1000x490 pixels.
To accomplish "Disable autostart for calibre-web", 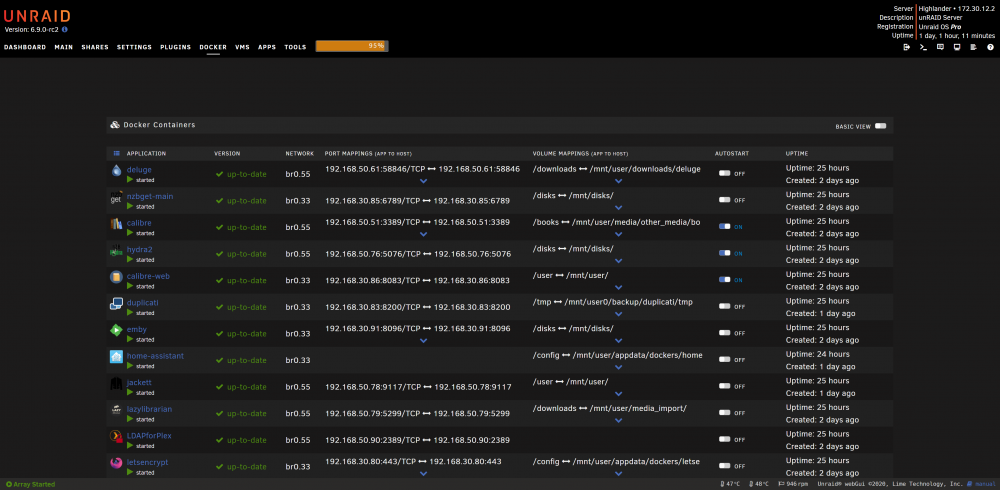I will click(724, 280).
